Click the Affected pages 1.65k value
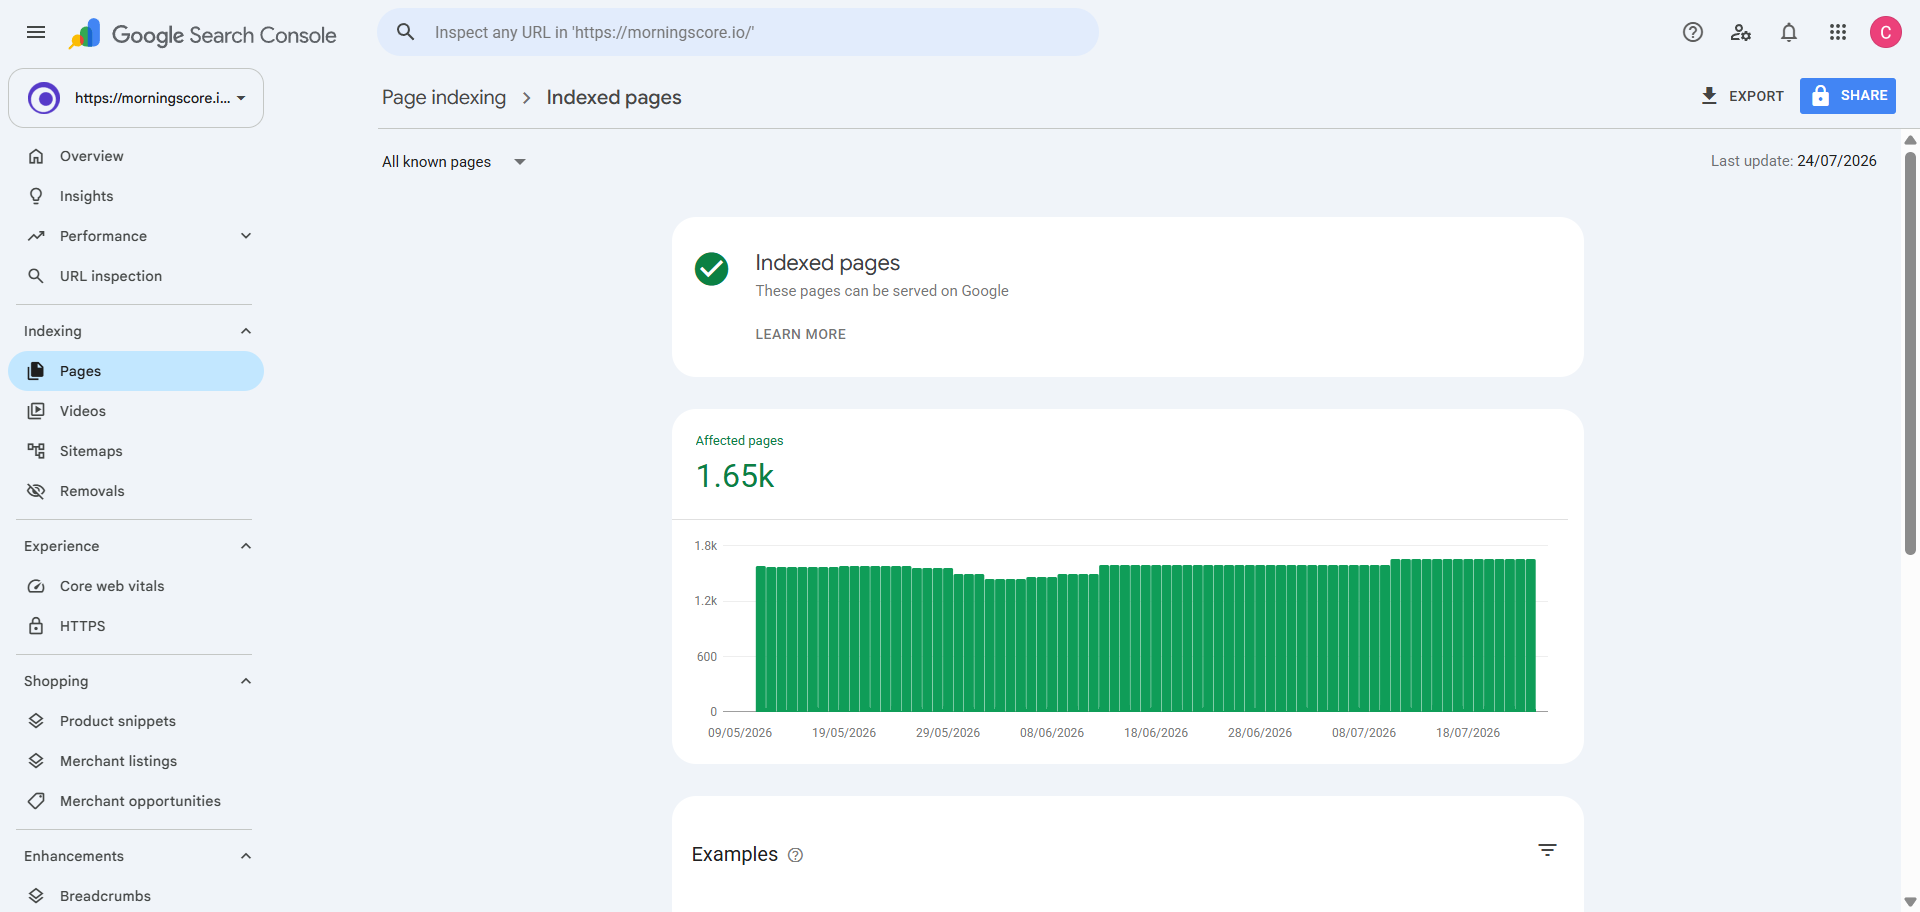 pyautogui.click(x=735, y=476)
